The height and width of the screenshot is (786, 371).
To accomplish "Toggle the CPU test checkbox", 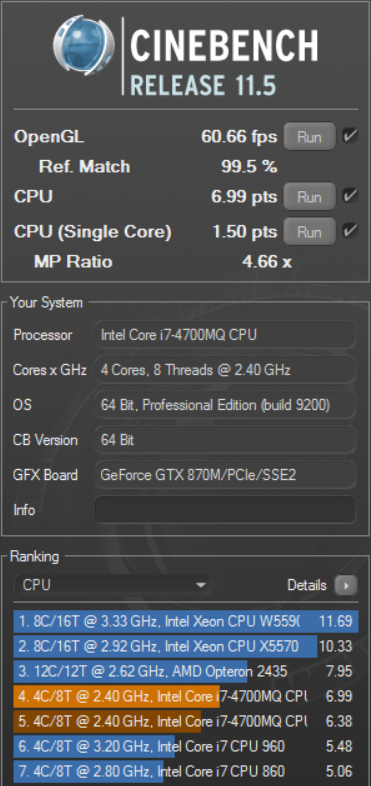I will [x=349, y=196].
